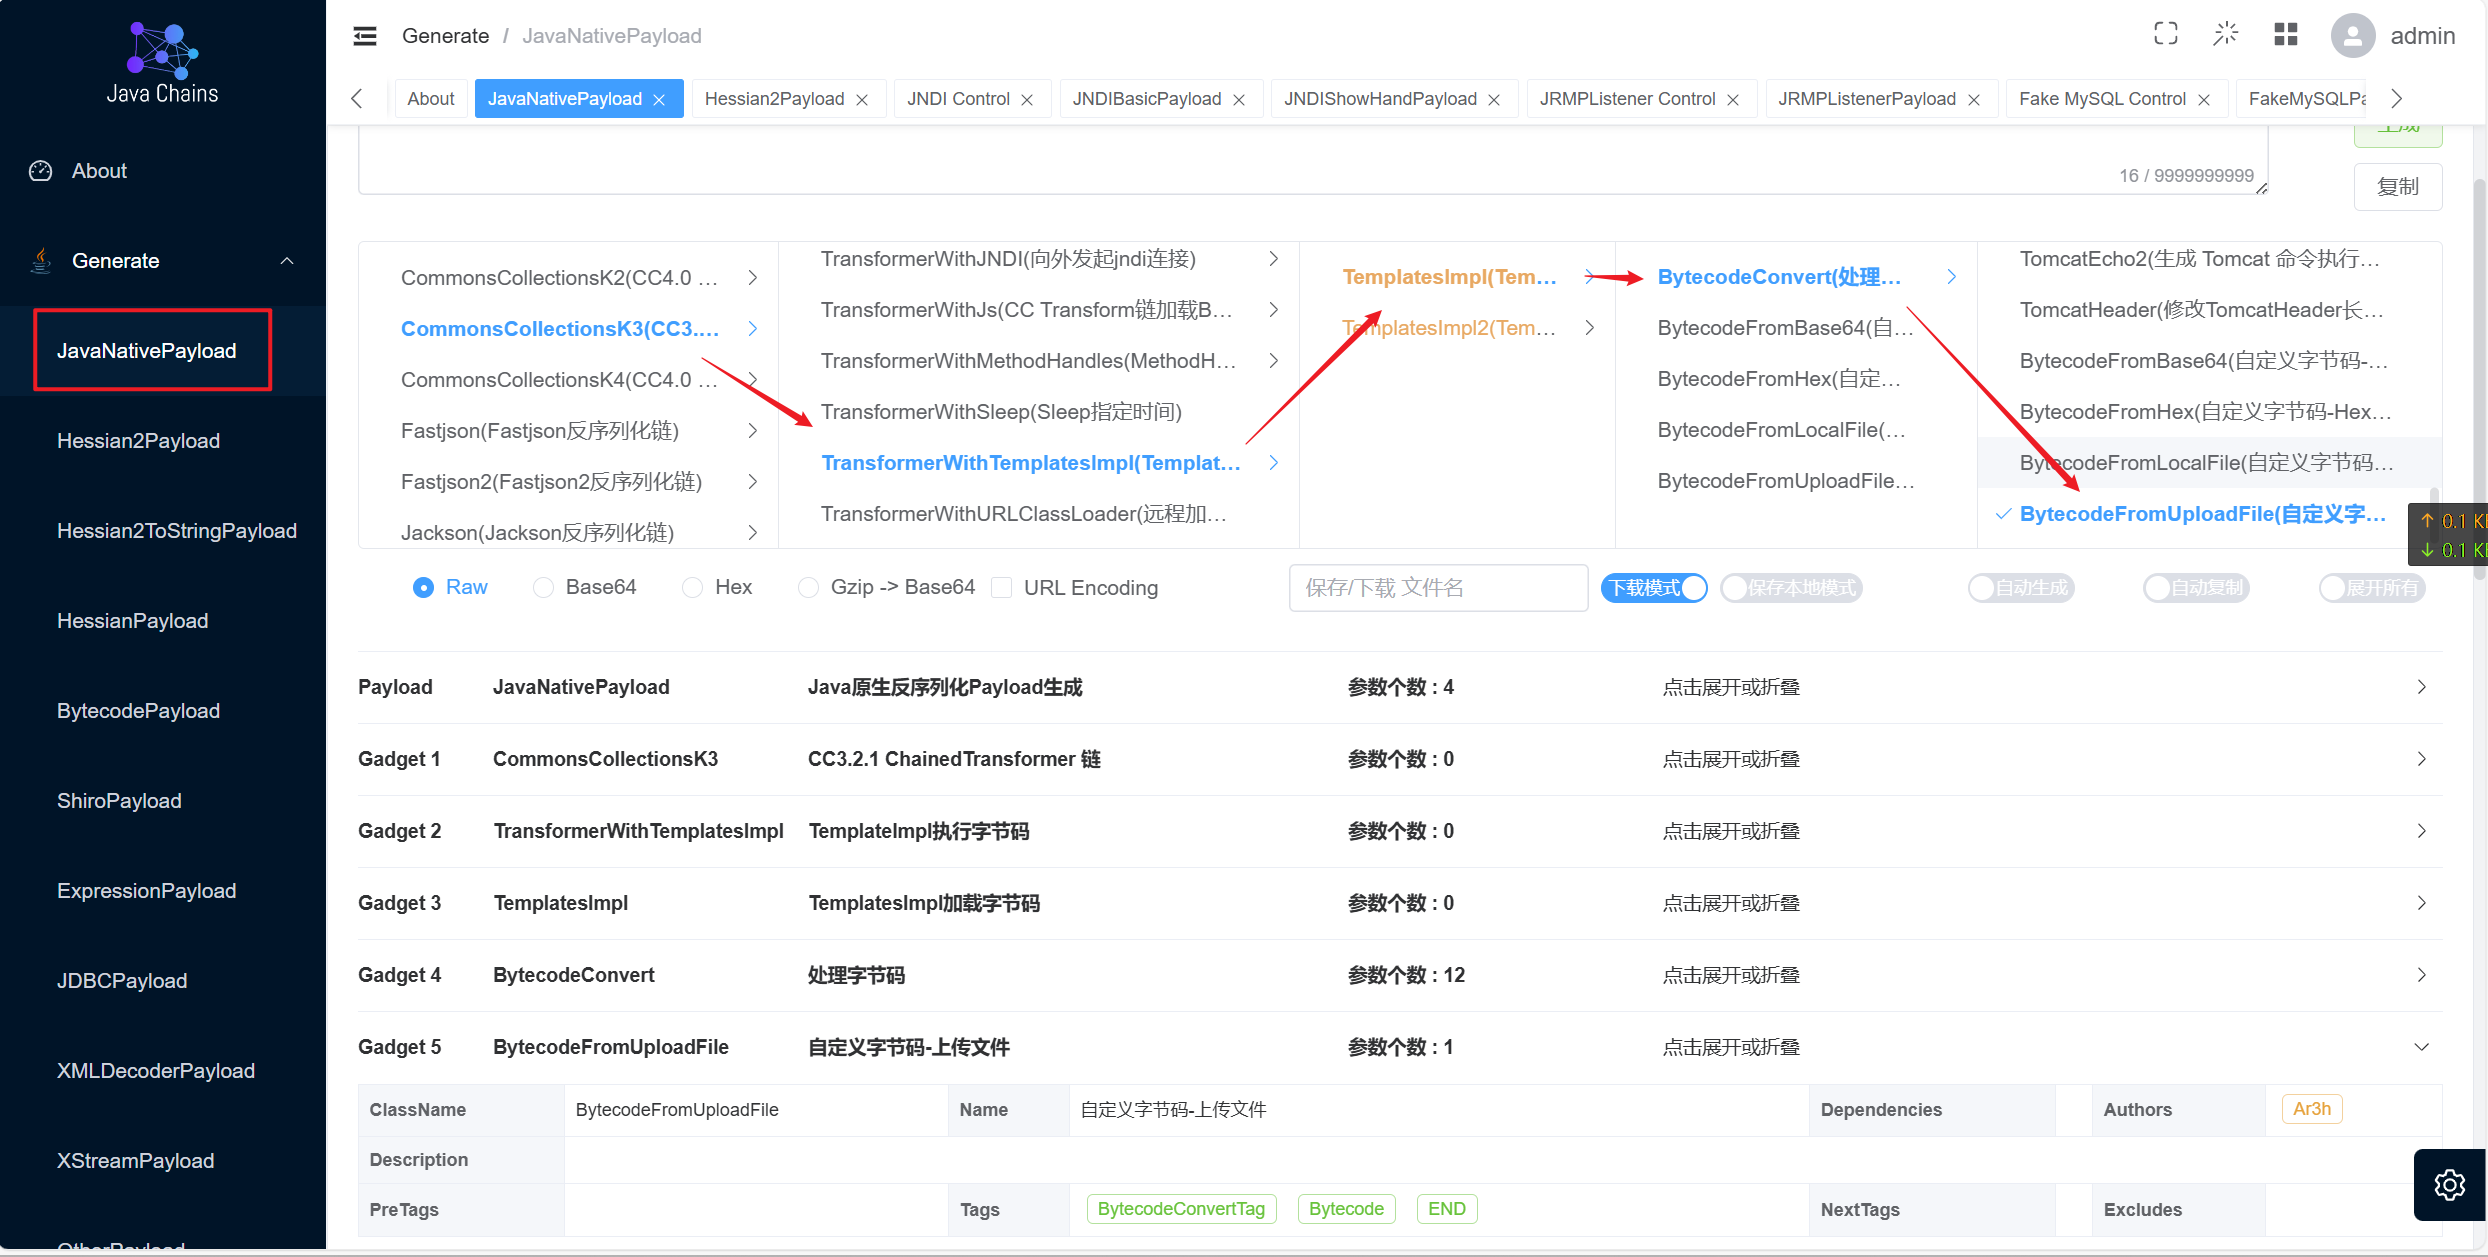Select TransformerWithSleep cascader option
This screenshot has height=1257, width=2488.
1001,412
